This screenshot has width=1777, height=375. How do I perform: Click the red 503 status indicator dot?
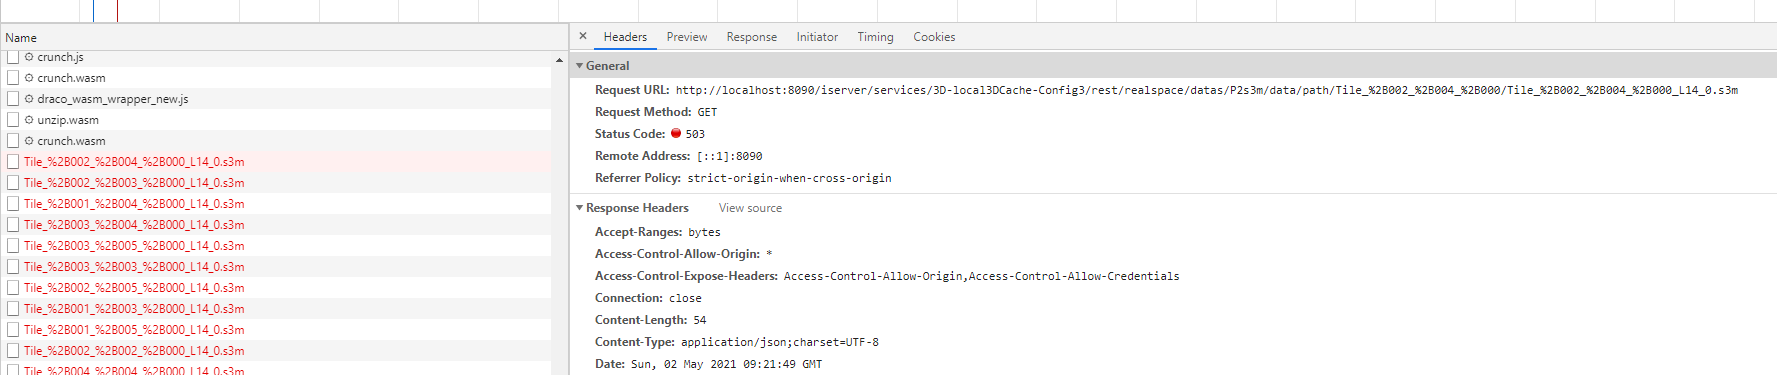tap(676, 133)
